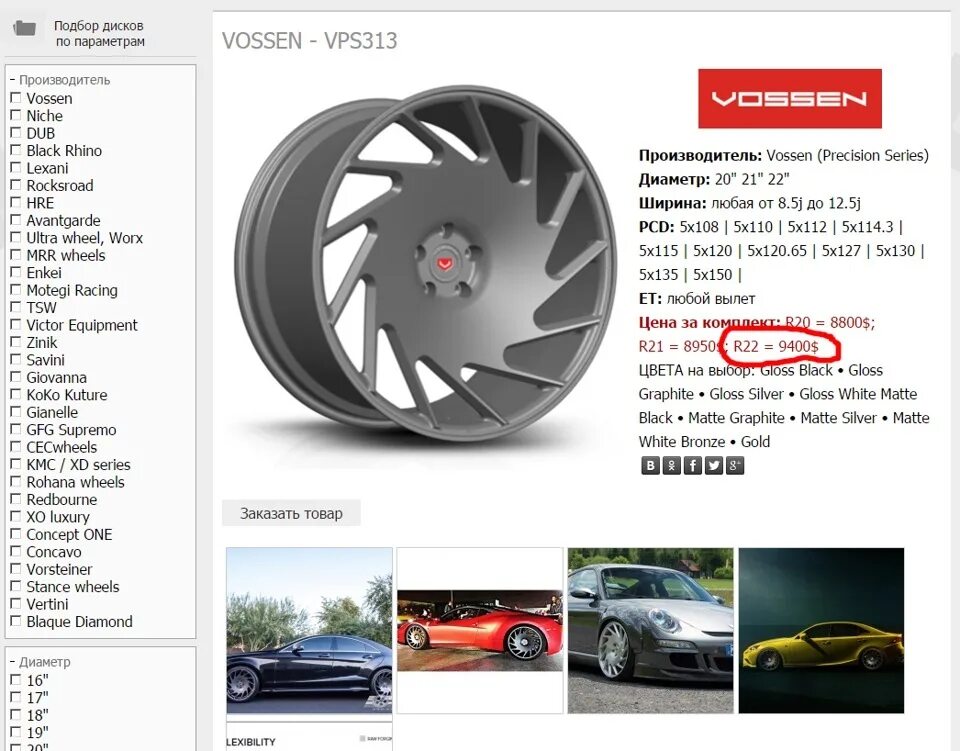Check the CECwheels checkbox
Image resolution: width=960 pixels, height=751 pixels.
pos(16,446)
